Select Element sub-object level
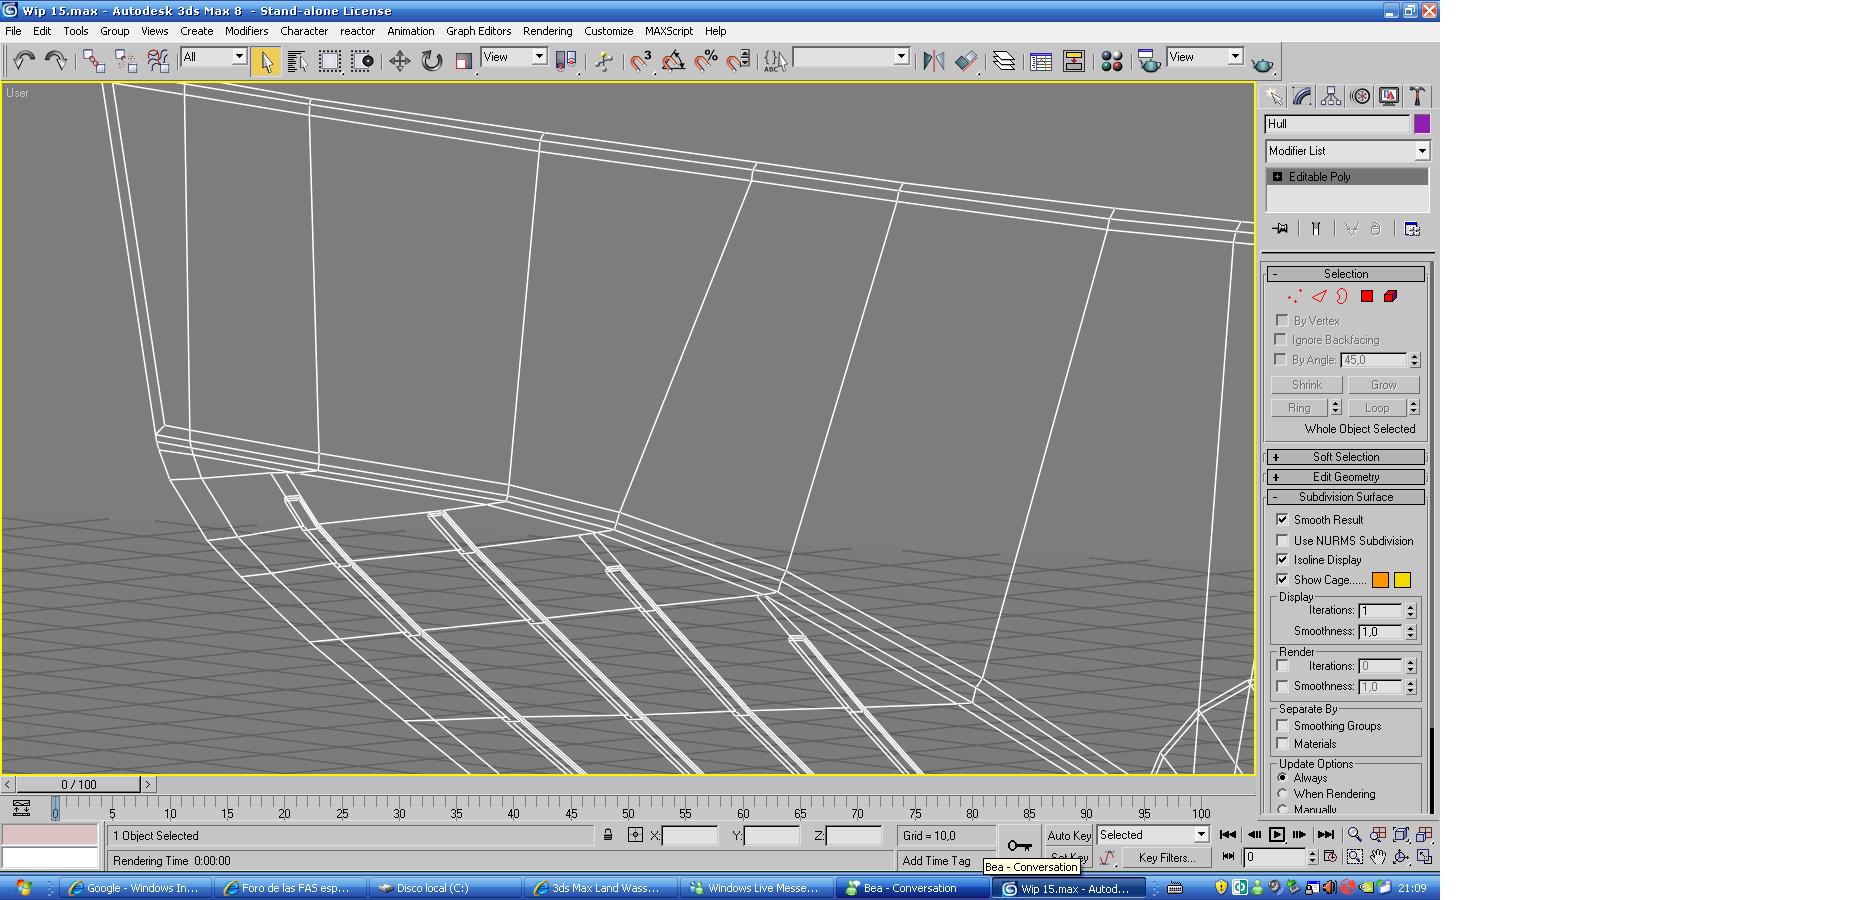 click(x=1390, y=296)
